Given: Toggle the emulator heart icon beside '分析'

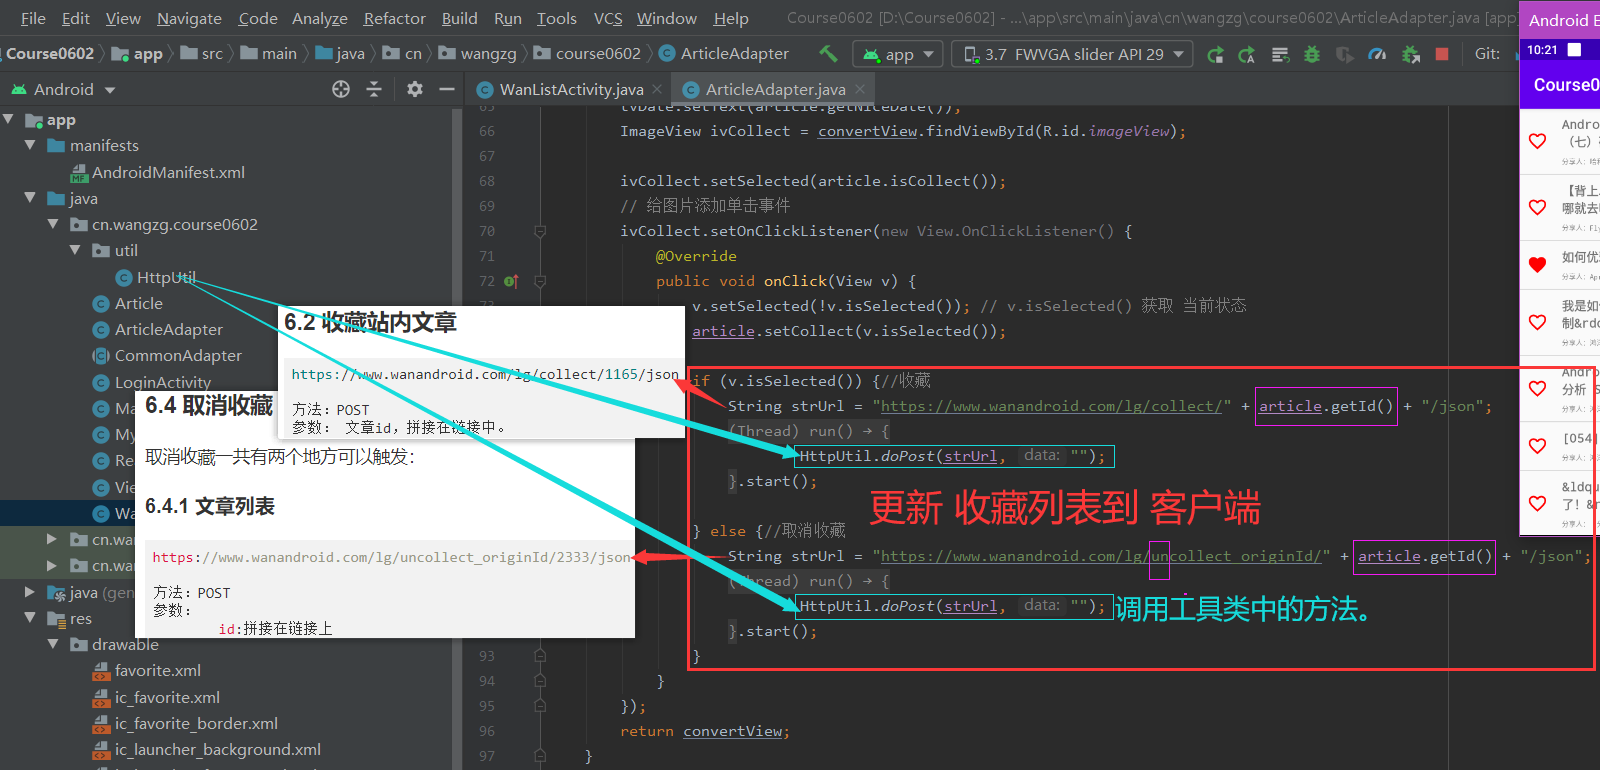Looking at the screenshot, I should point(1538,388).
